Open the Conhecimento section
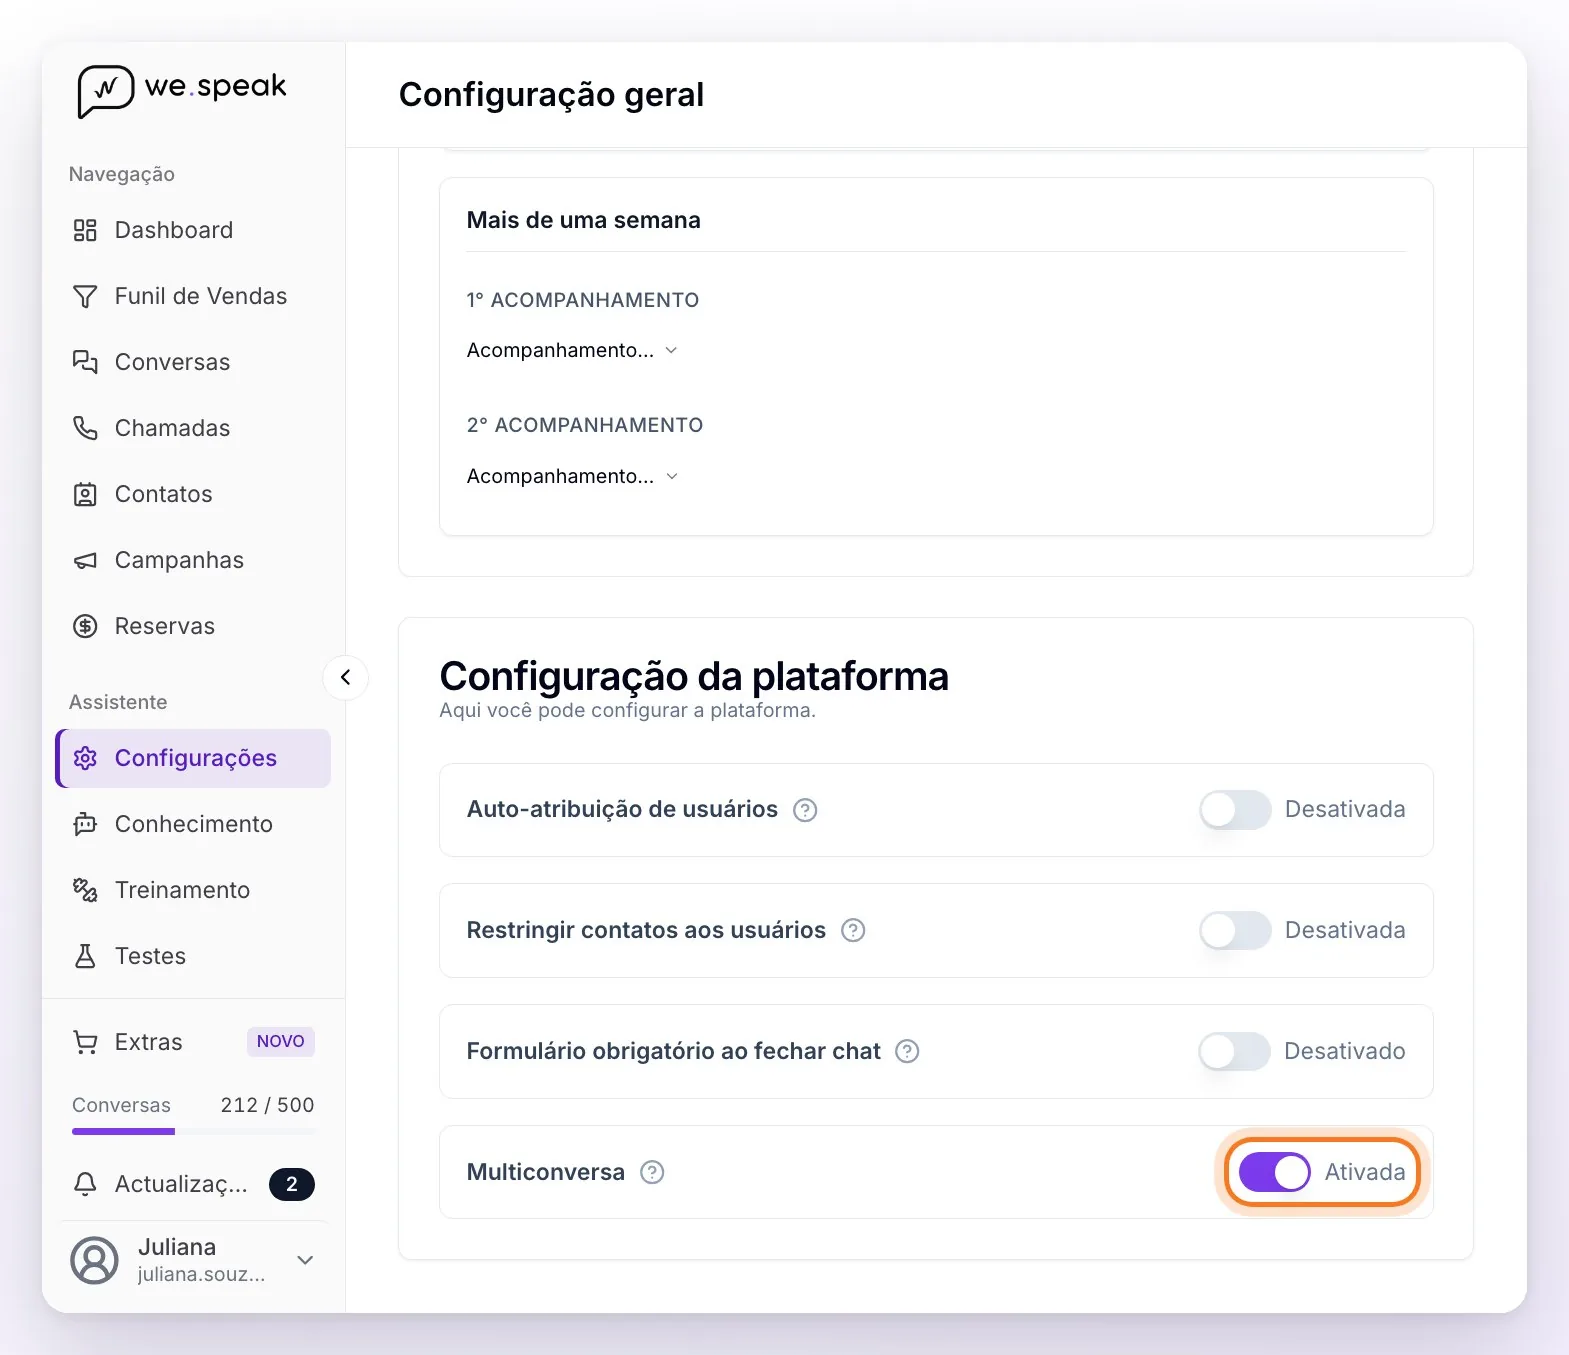Image resolution: width=1569 pixels, height=1355 pixels. [x=193, y=824]
